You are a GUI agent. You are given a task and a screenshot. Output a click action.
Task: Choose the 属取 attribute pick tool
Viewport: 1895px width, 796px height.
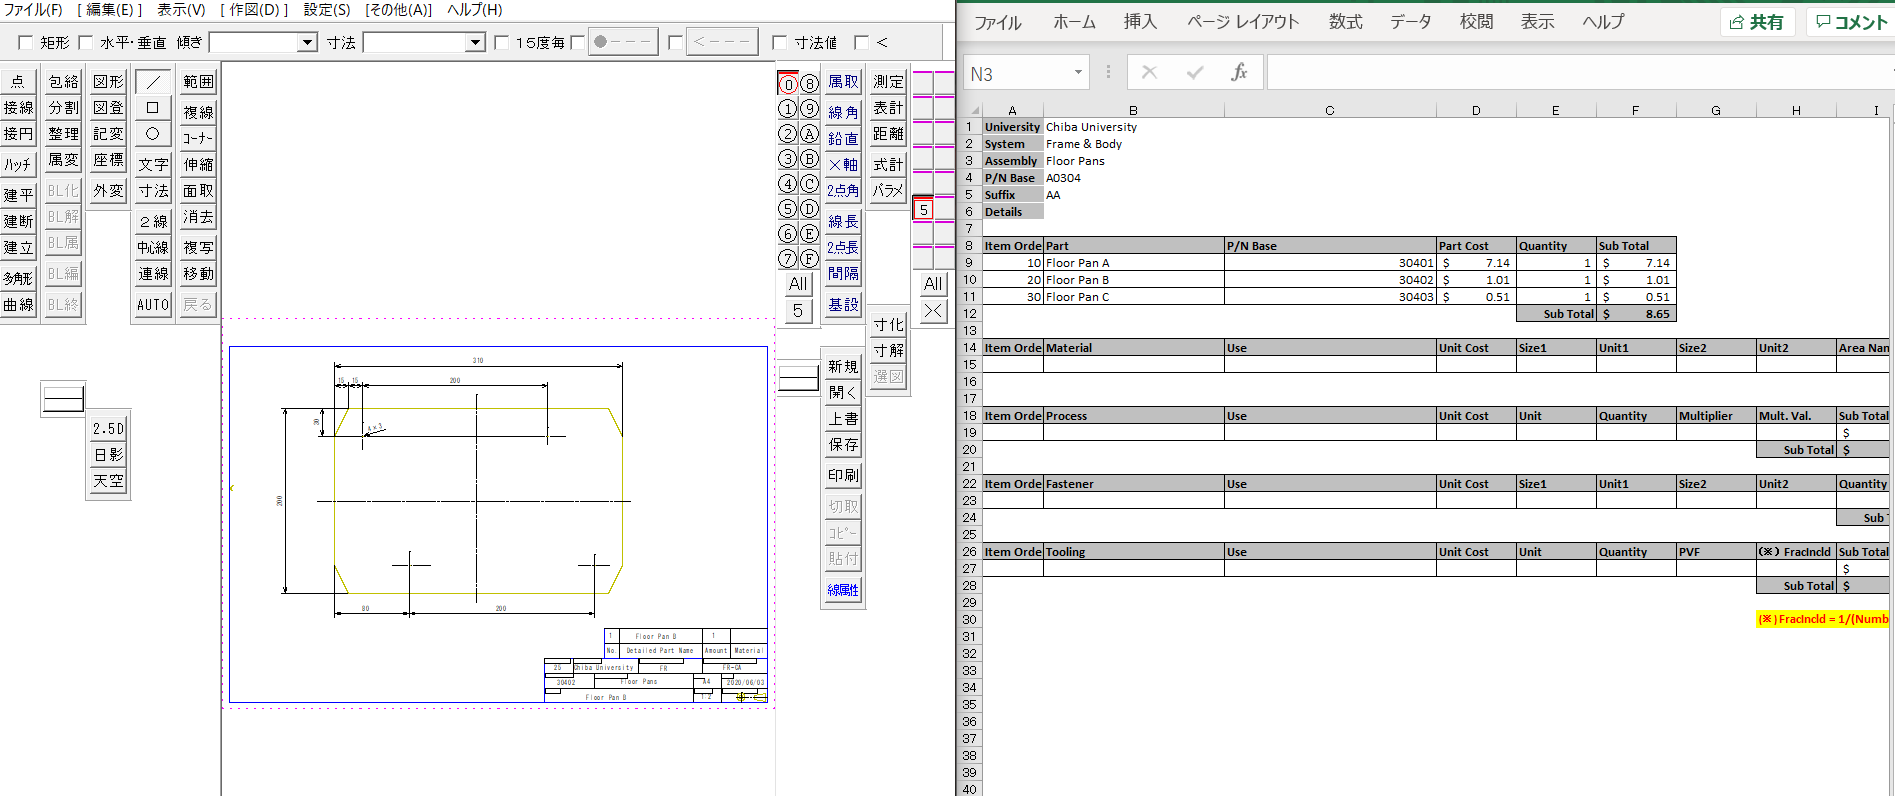843,81
